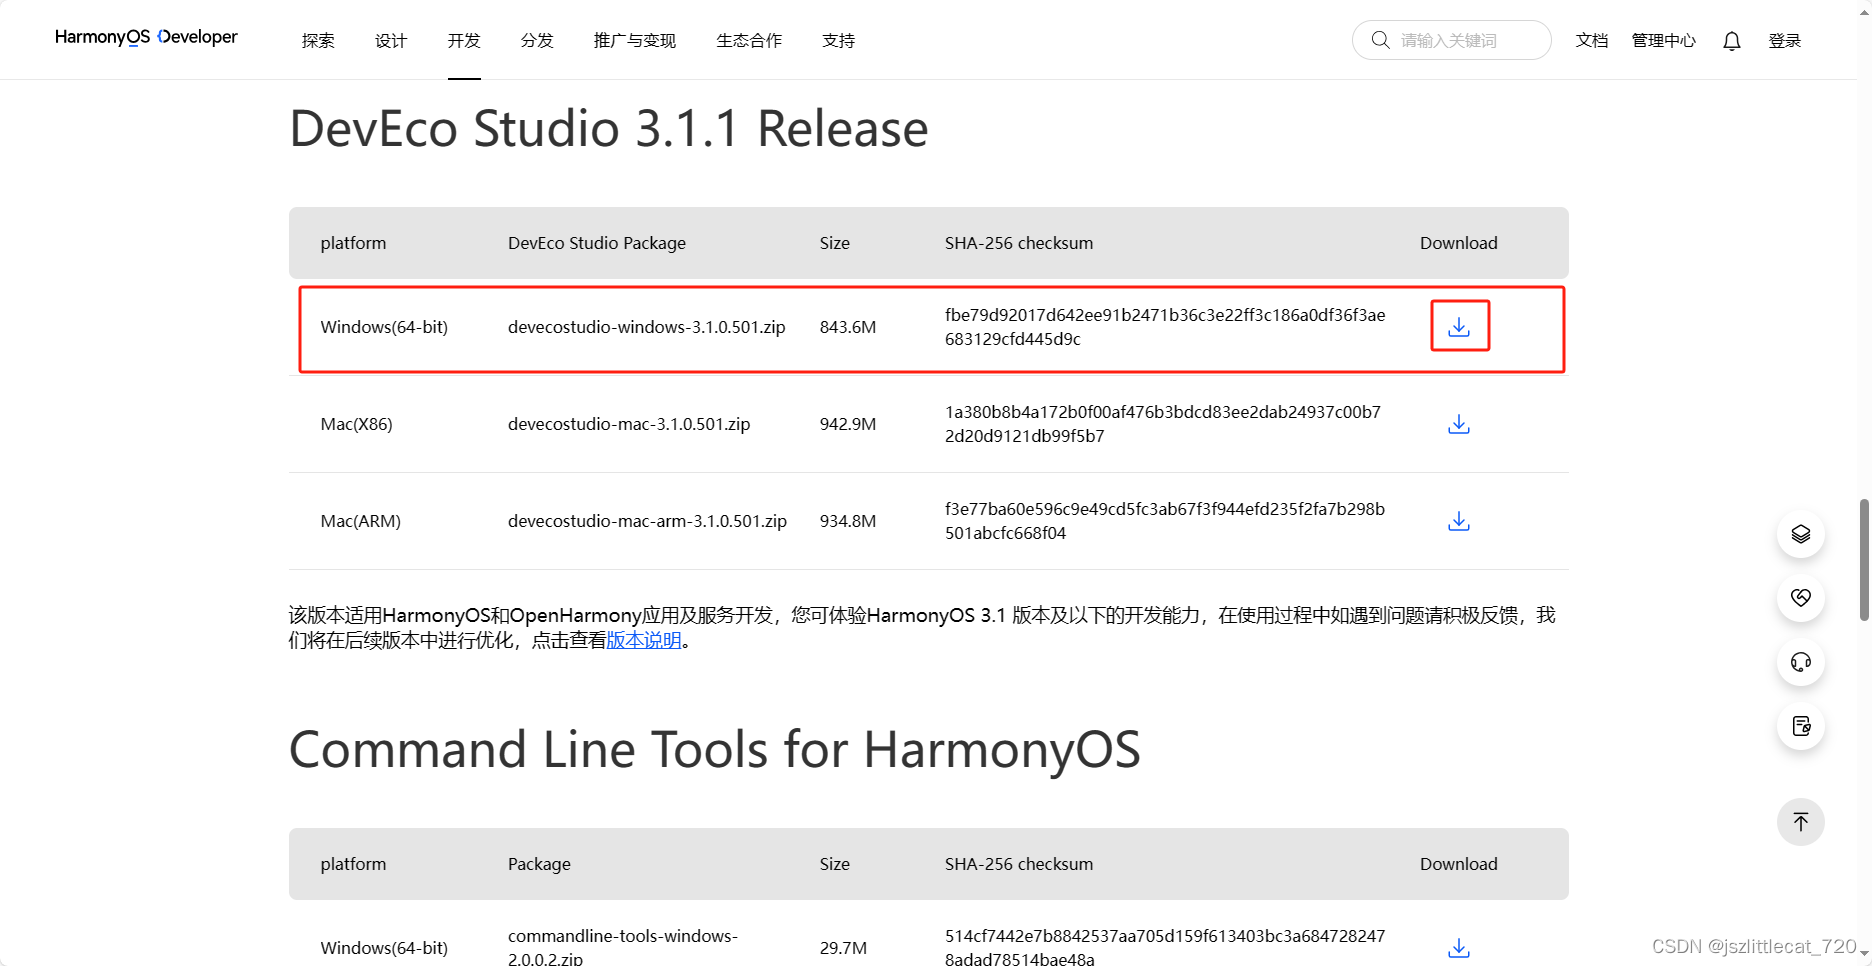Image resolution: width=1872 pixels, height=966 pixels.
Task: Click the DevEco Studio Package column header
Action: coord(597,243)
